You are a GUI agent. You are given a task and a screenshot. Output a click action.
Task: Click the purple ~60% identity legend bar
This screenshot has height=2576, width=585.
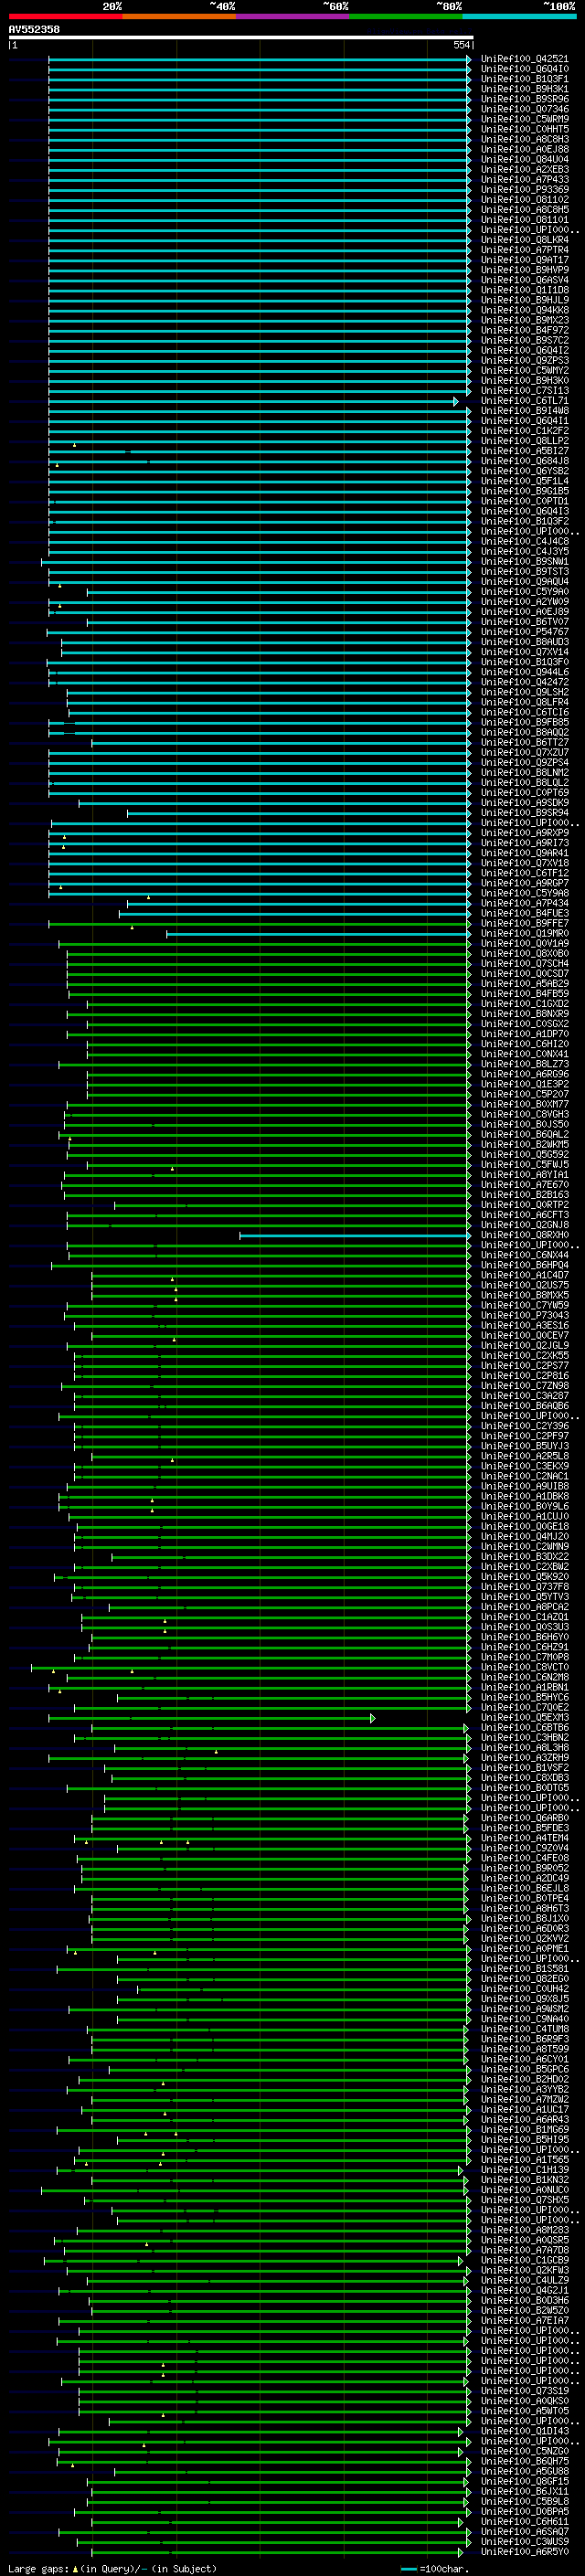tap(293, 16)
